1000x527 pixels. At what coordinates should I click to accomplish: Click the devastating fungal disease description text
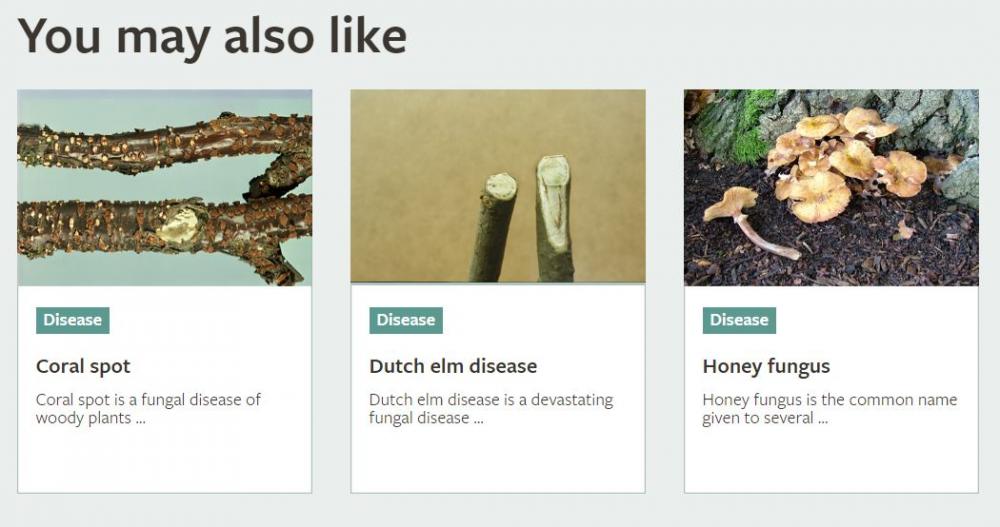pos(491,409)
